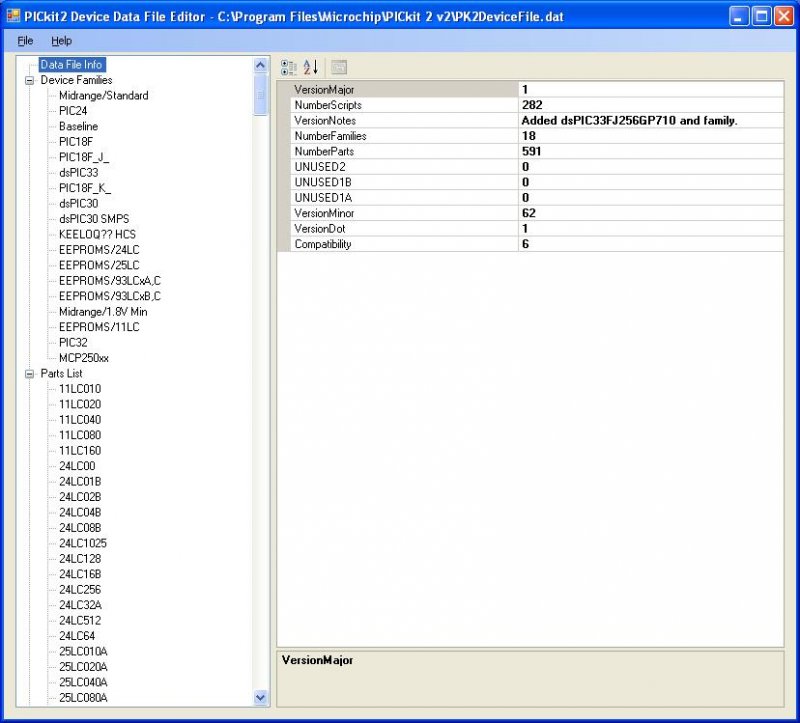Open the Help menu
The width and height of the screenshot is (800, 723).
61,41
